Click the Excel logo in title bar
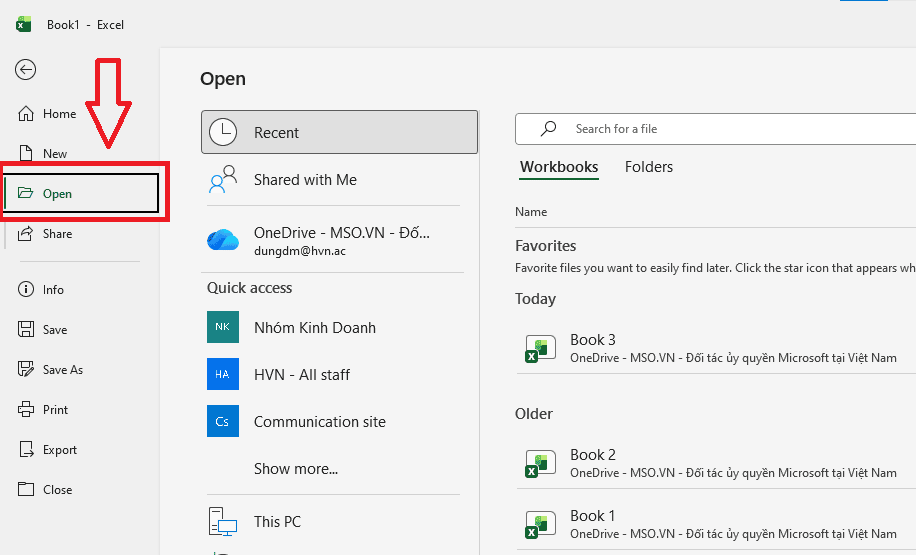This screenshot has width=916, height=555. (x=23, y=25)
